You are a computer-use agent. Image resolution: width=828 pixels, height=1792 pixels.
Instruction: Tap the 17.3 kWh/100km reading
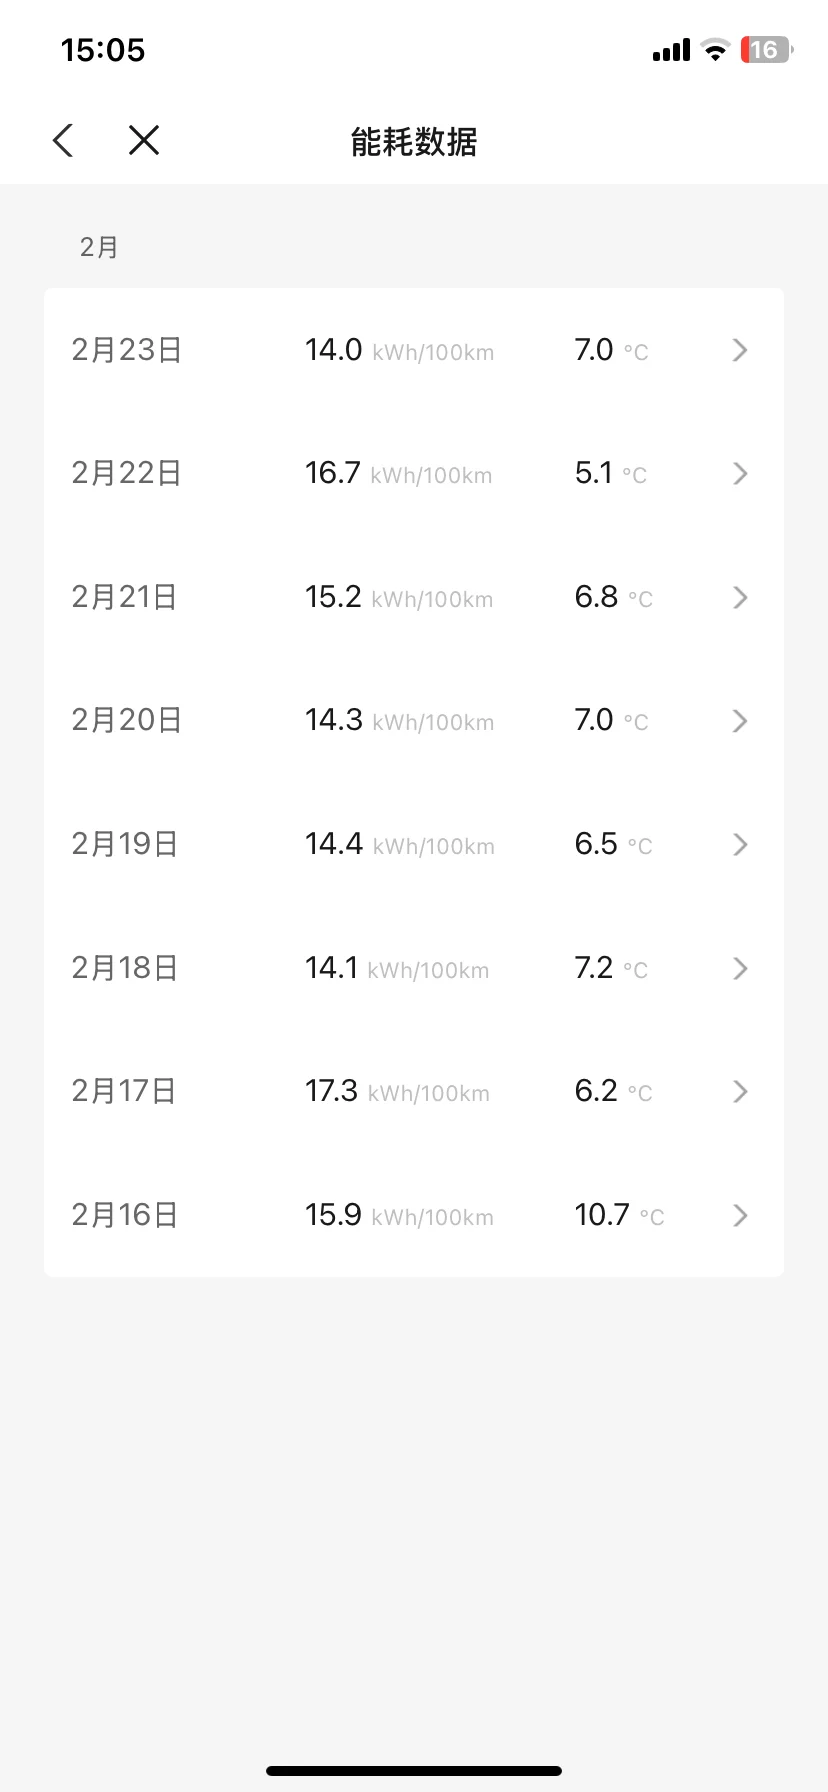pos(397,1091)
